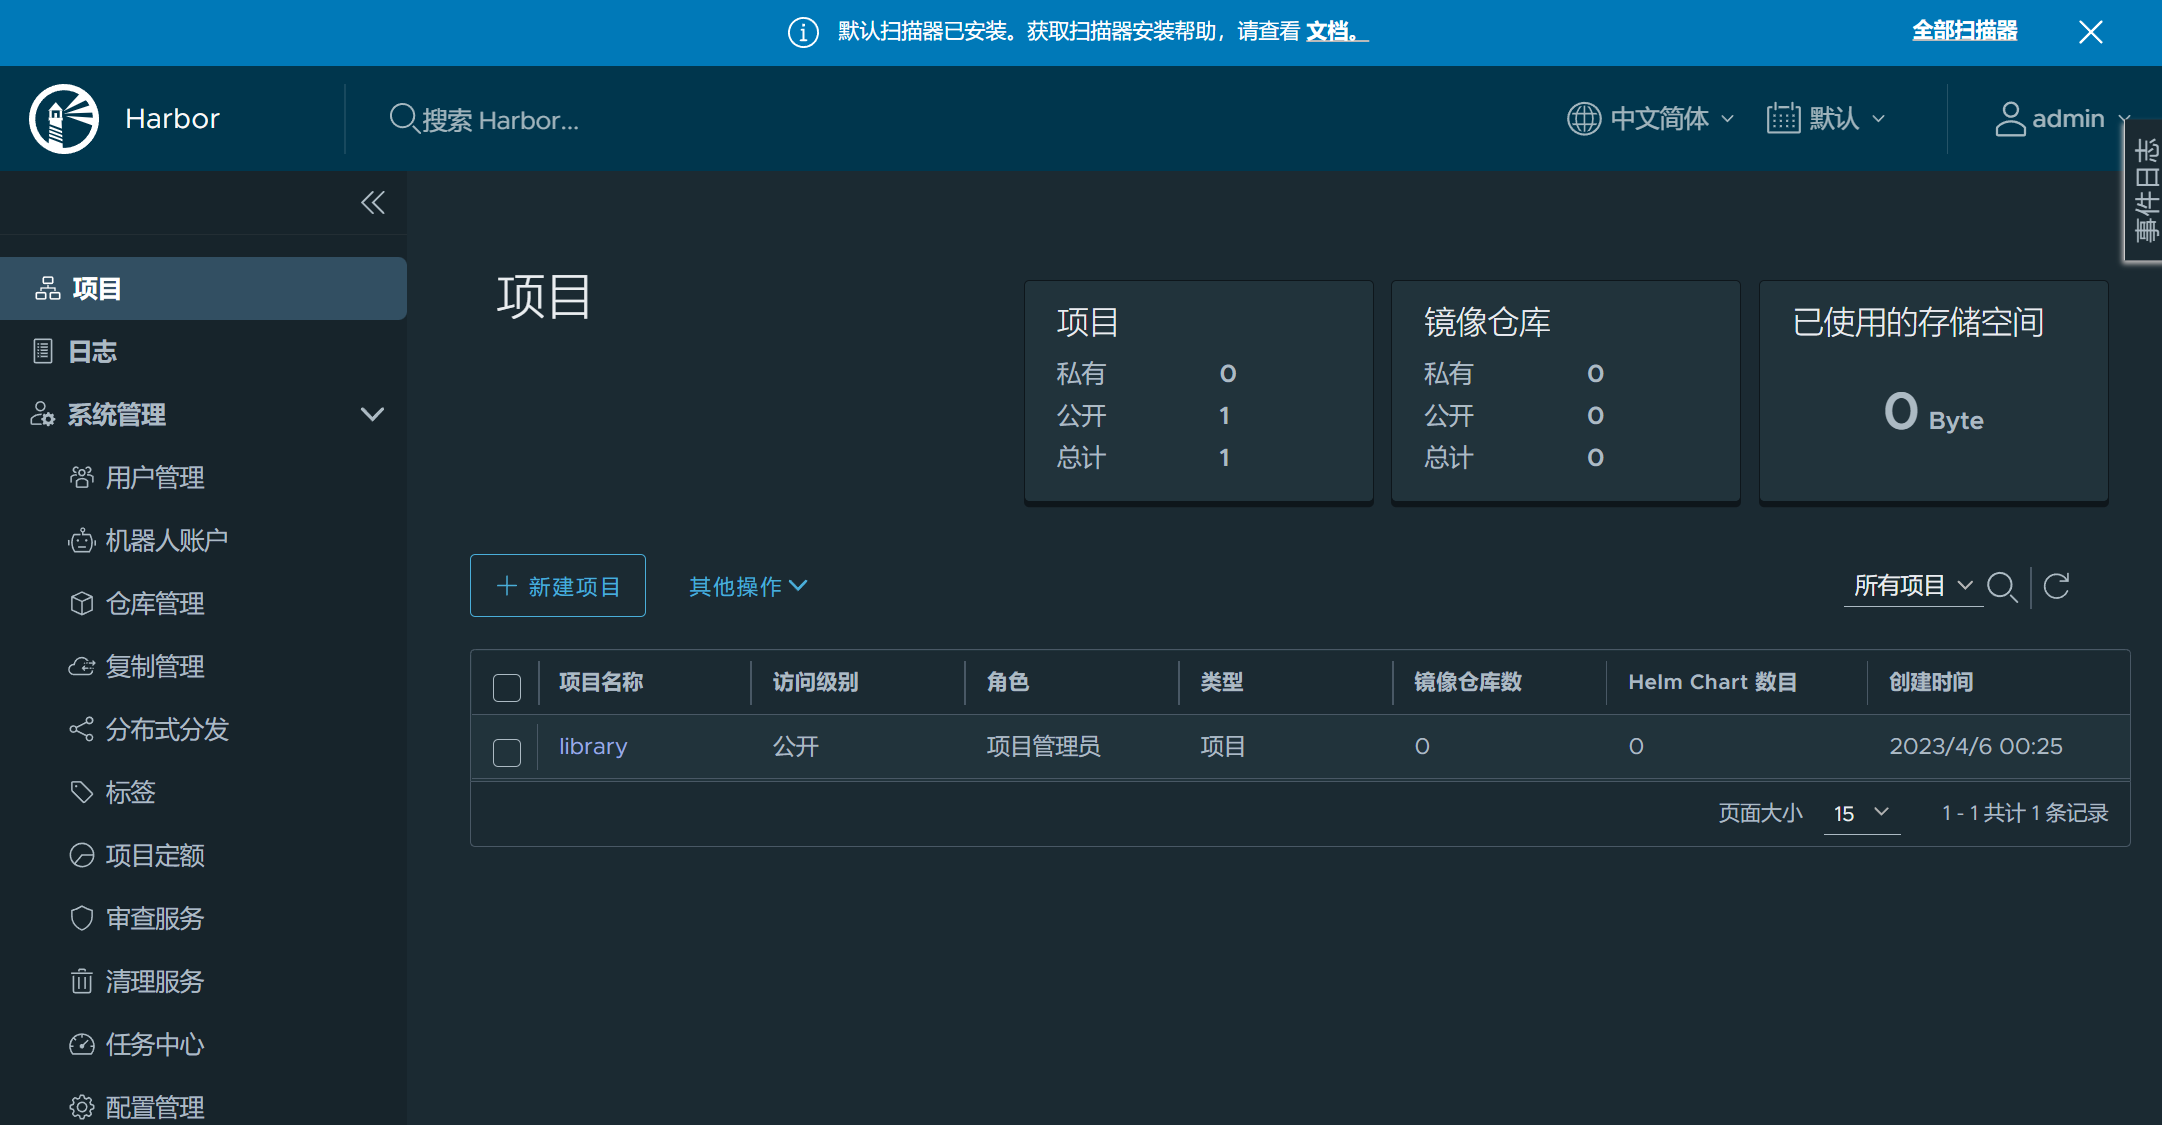This screenshot has width=2162, height=1125.
Task: Click the 标签 tag icon
Action: click(82, 792)
